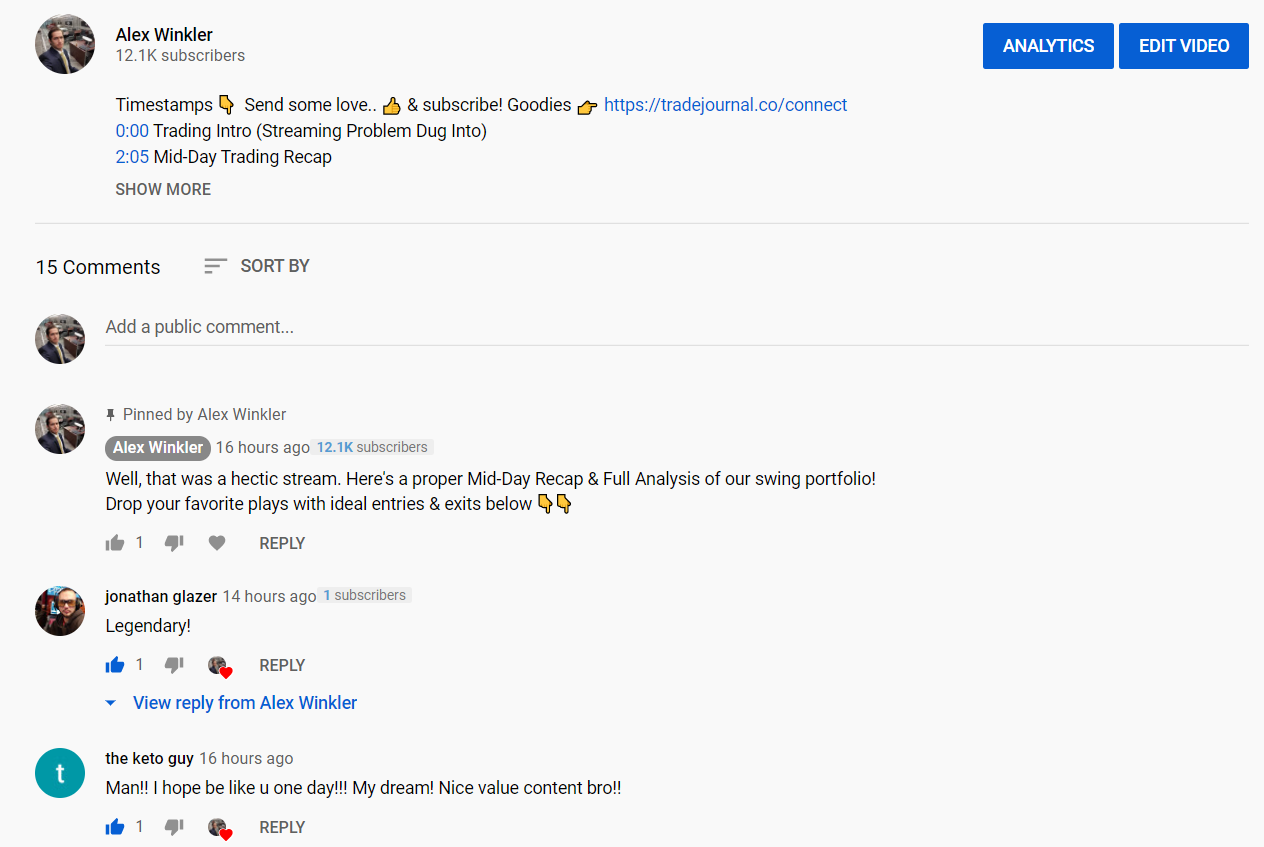Image resolution: width=1264 pixels, height=847 pixels.
Task: Click the Alex Winkler channel name badge
Action: tap(157, 447)
